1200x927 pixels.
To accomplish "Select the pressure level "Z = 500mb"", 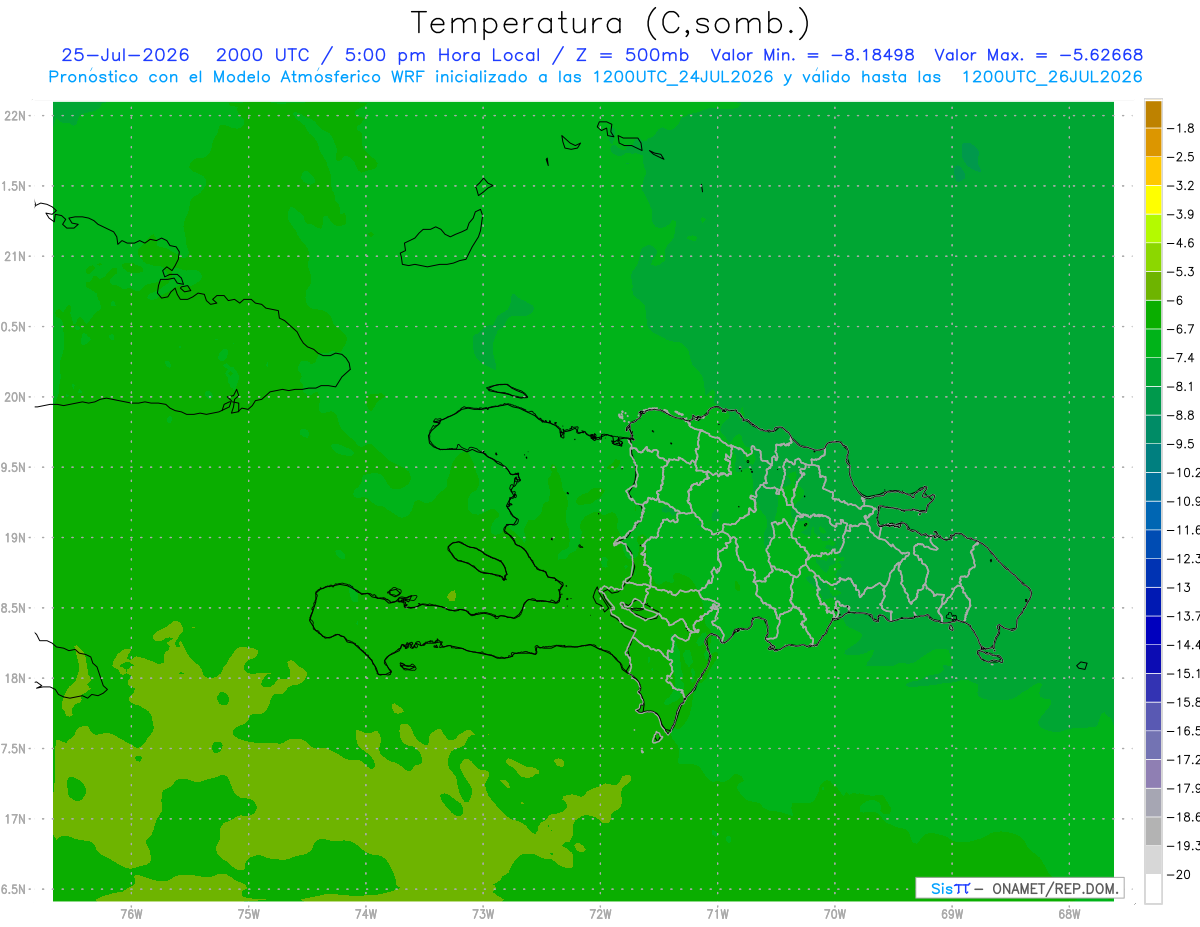I will (x=633, y=55).
